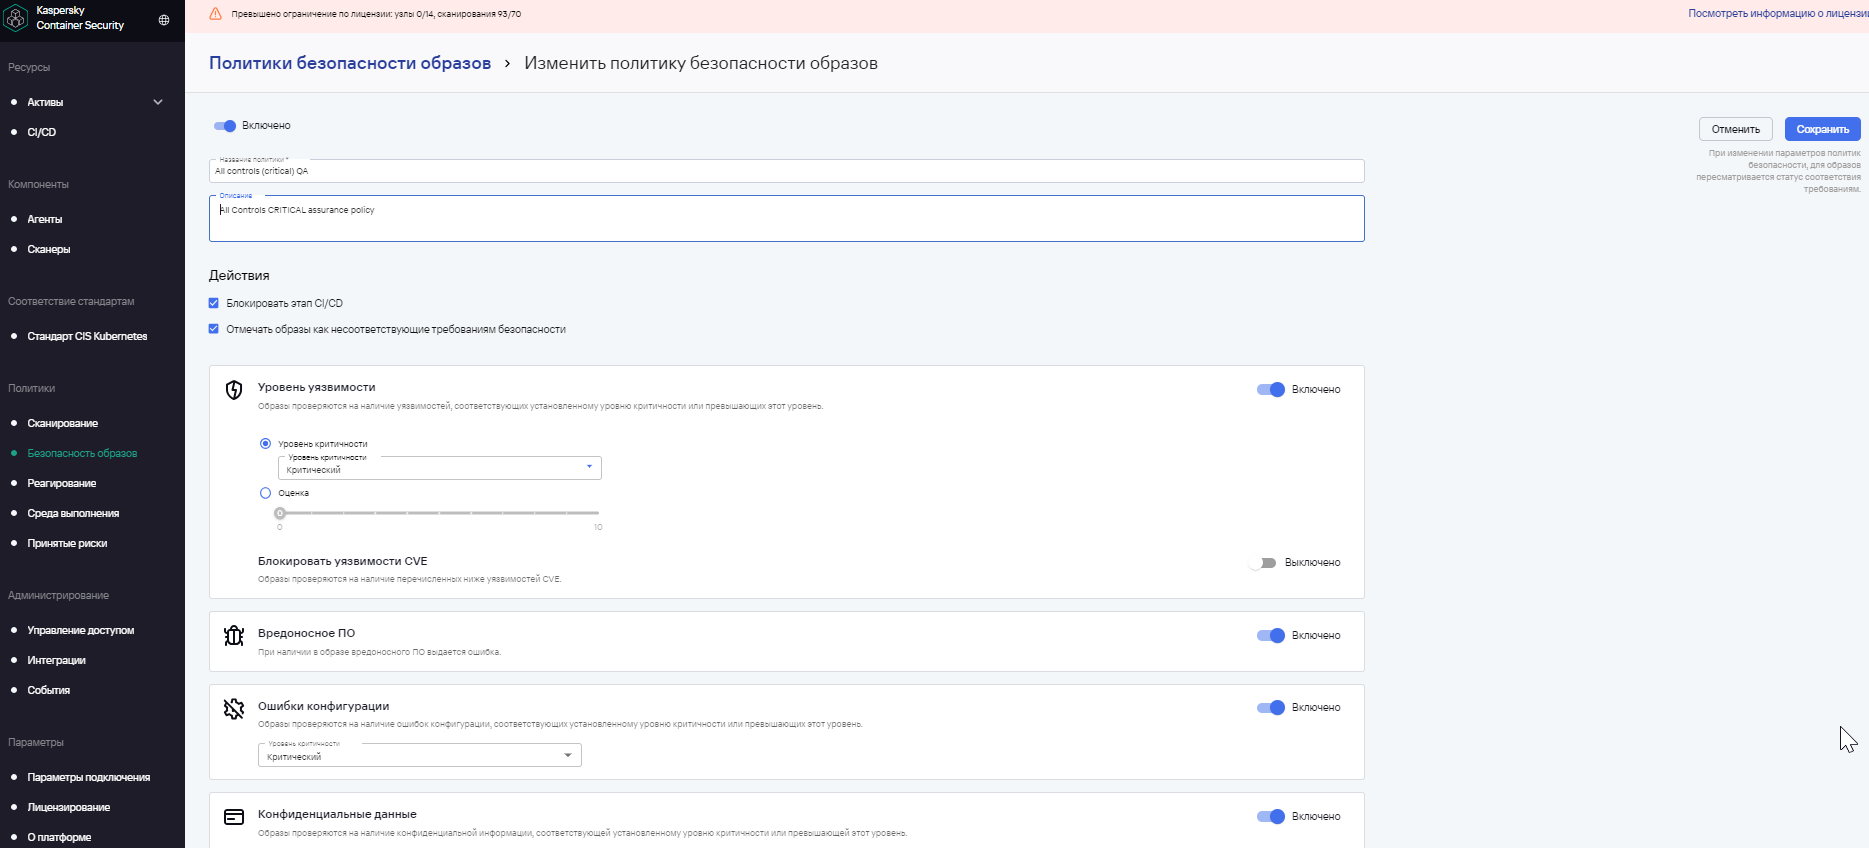
Task: Enable the 'Блокировать уязвимости CVE' toggle
Action: click(1263, 563)
